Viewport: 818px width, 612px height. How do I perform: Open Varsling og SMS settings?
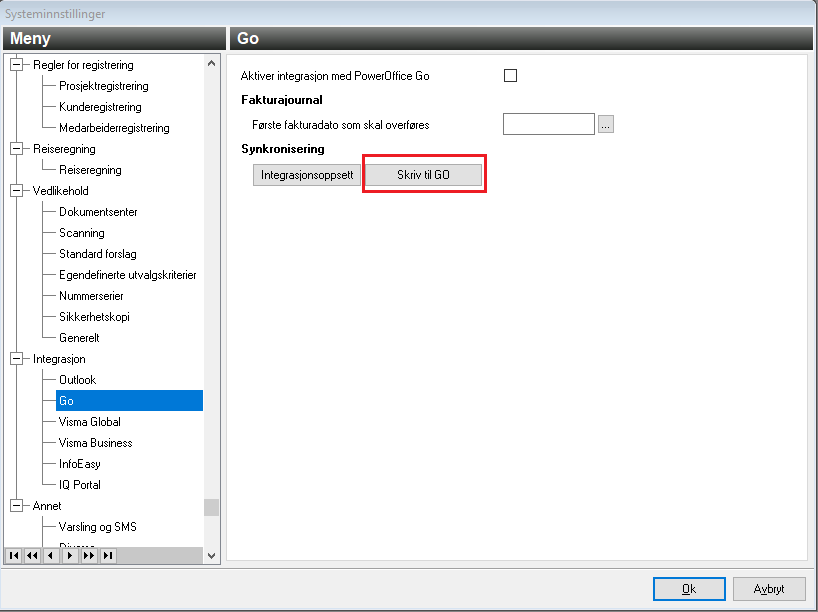[98, 526]
